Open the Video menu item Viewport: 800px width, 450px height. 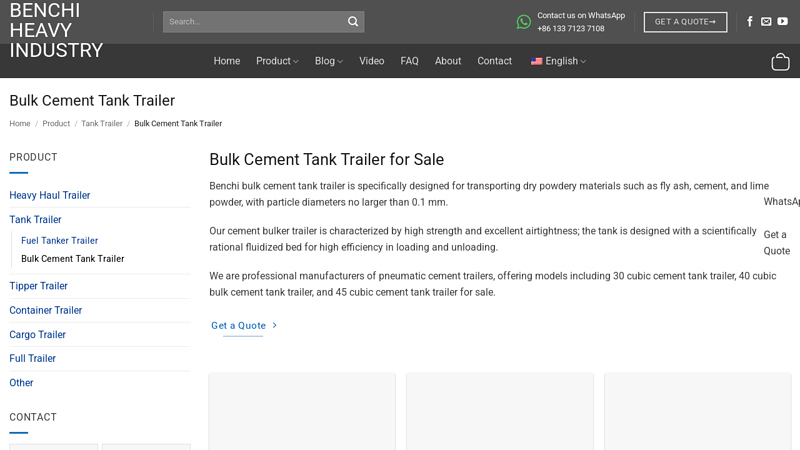click(371, 61)
